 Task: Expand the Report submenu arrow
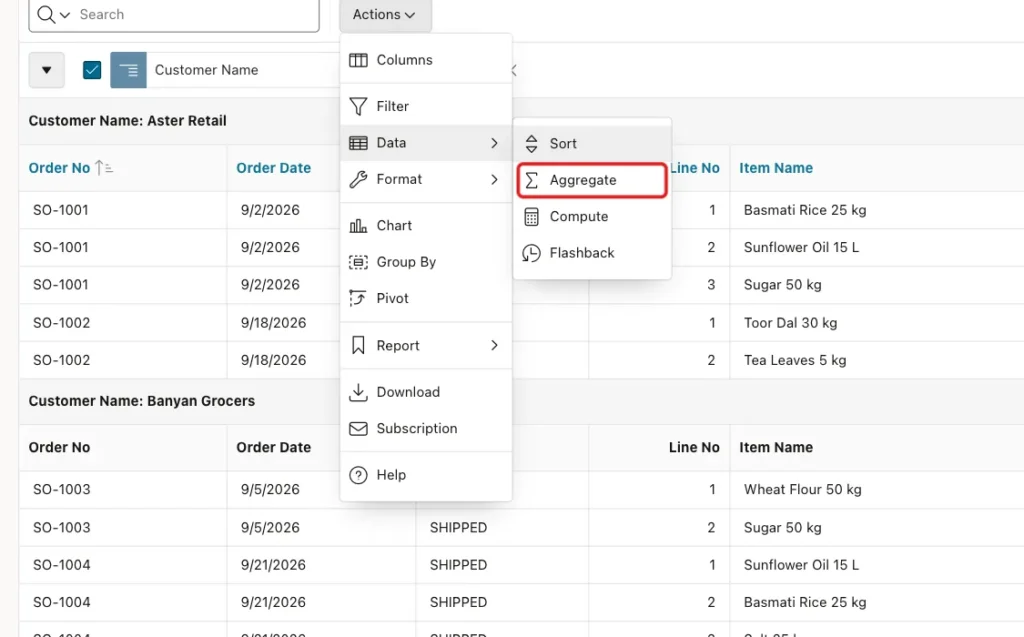[x=494, y=345]
